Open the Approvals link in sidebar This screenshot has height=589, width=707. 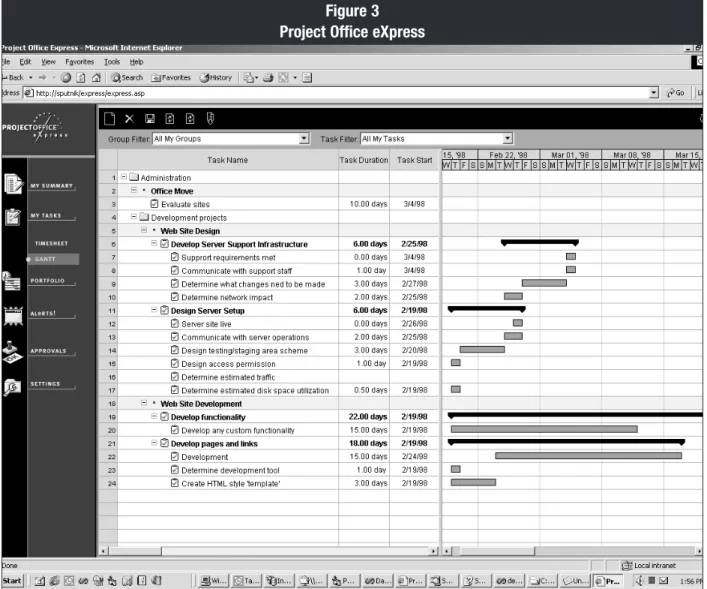click(x=48, y=351)
